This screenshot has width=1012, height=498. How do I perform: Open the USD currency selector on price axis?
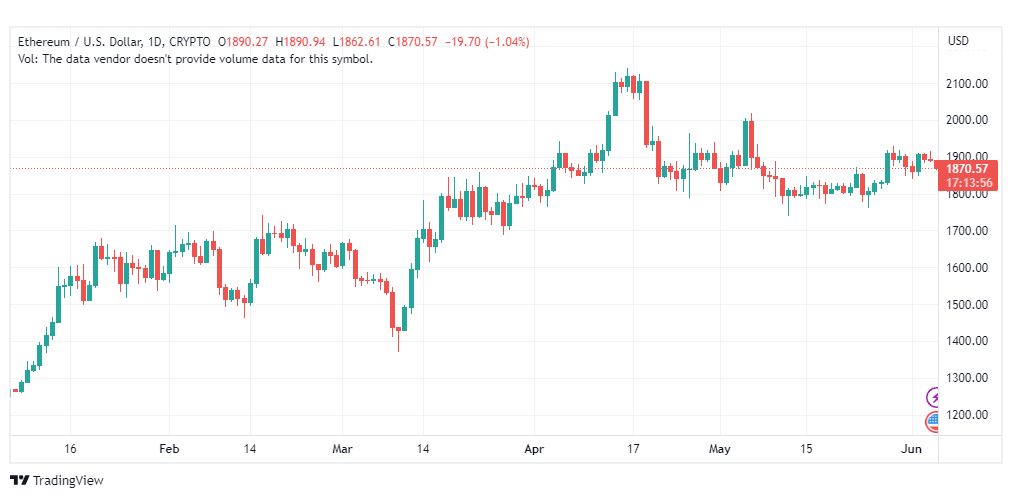point(958,41)
